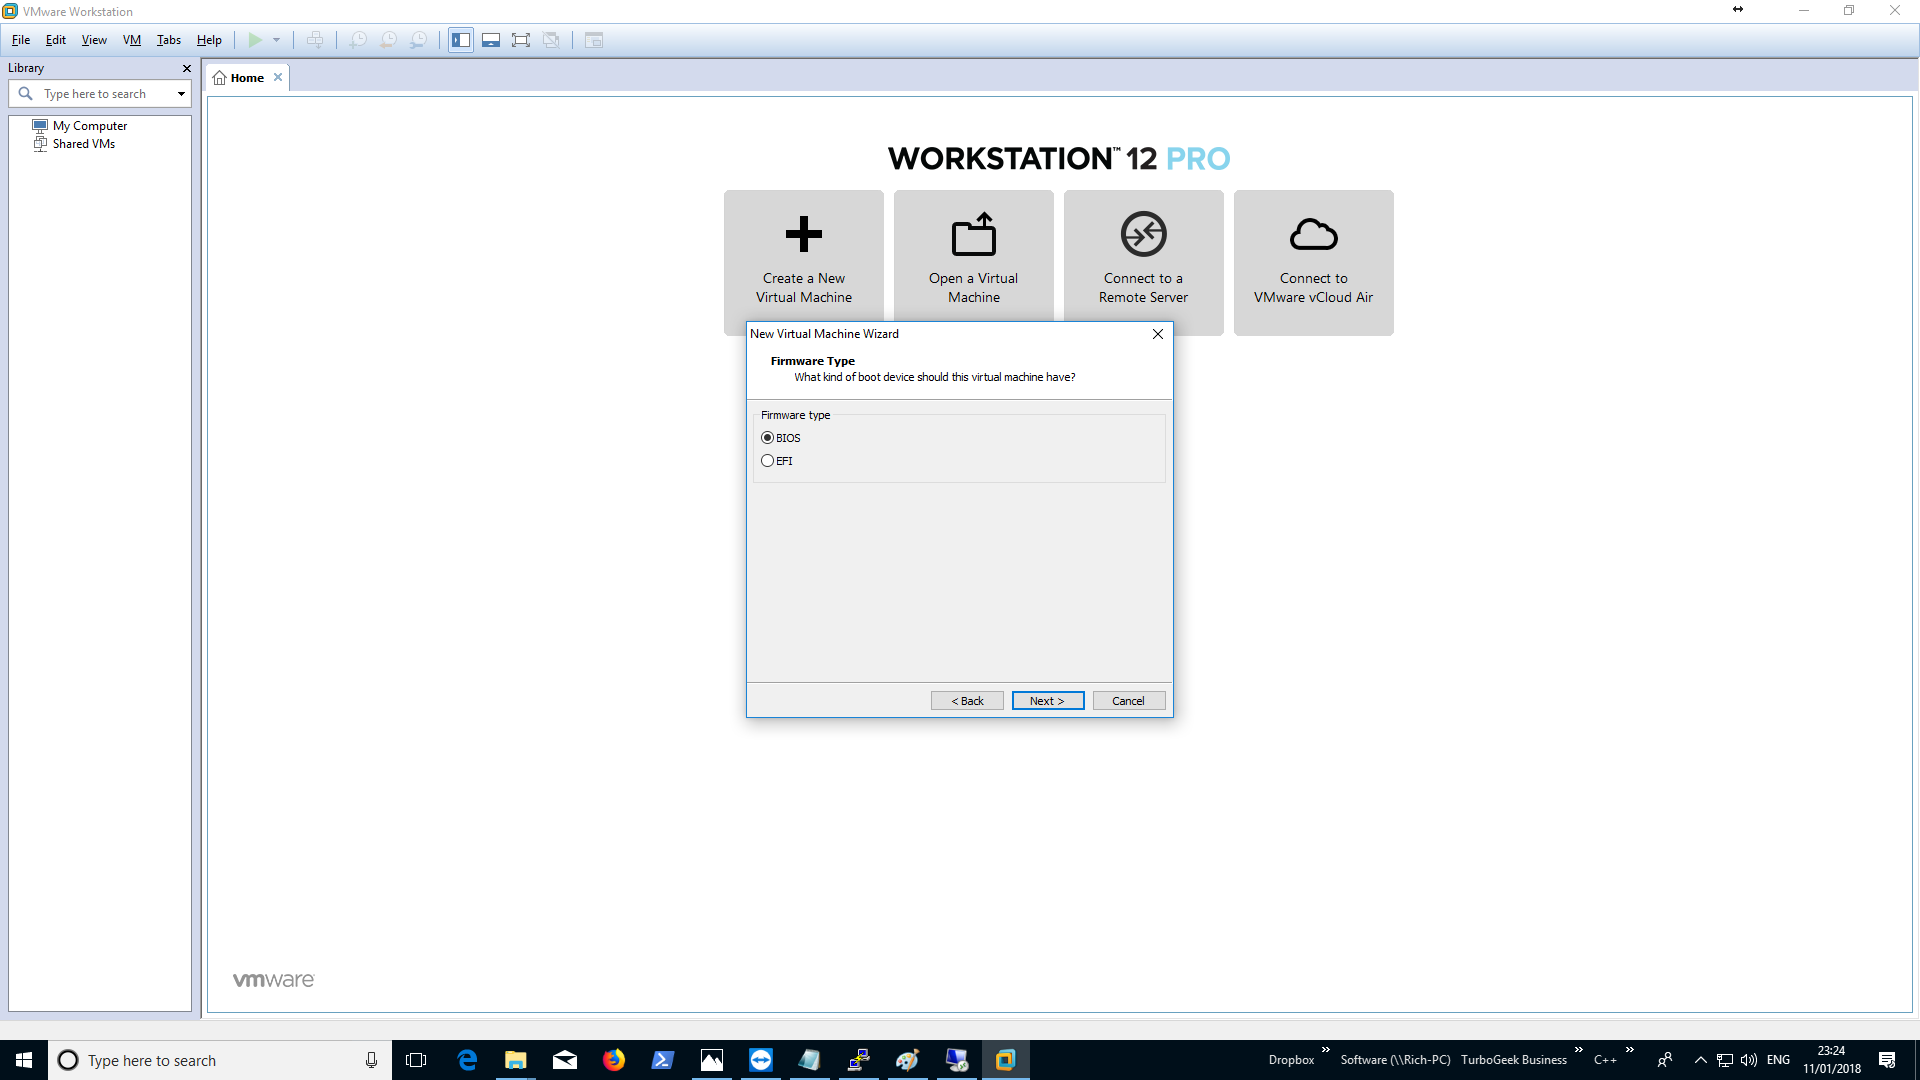Click the People icon in taskbar
This screenshot has height=1080, width=1920.
[1665, 1060]
